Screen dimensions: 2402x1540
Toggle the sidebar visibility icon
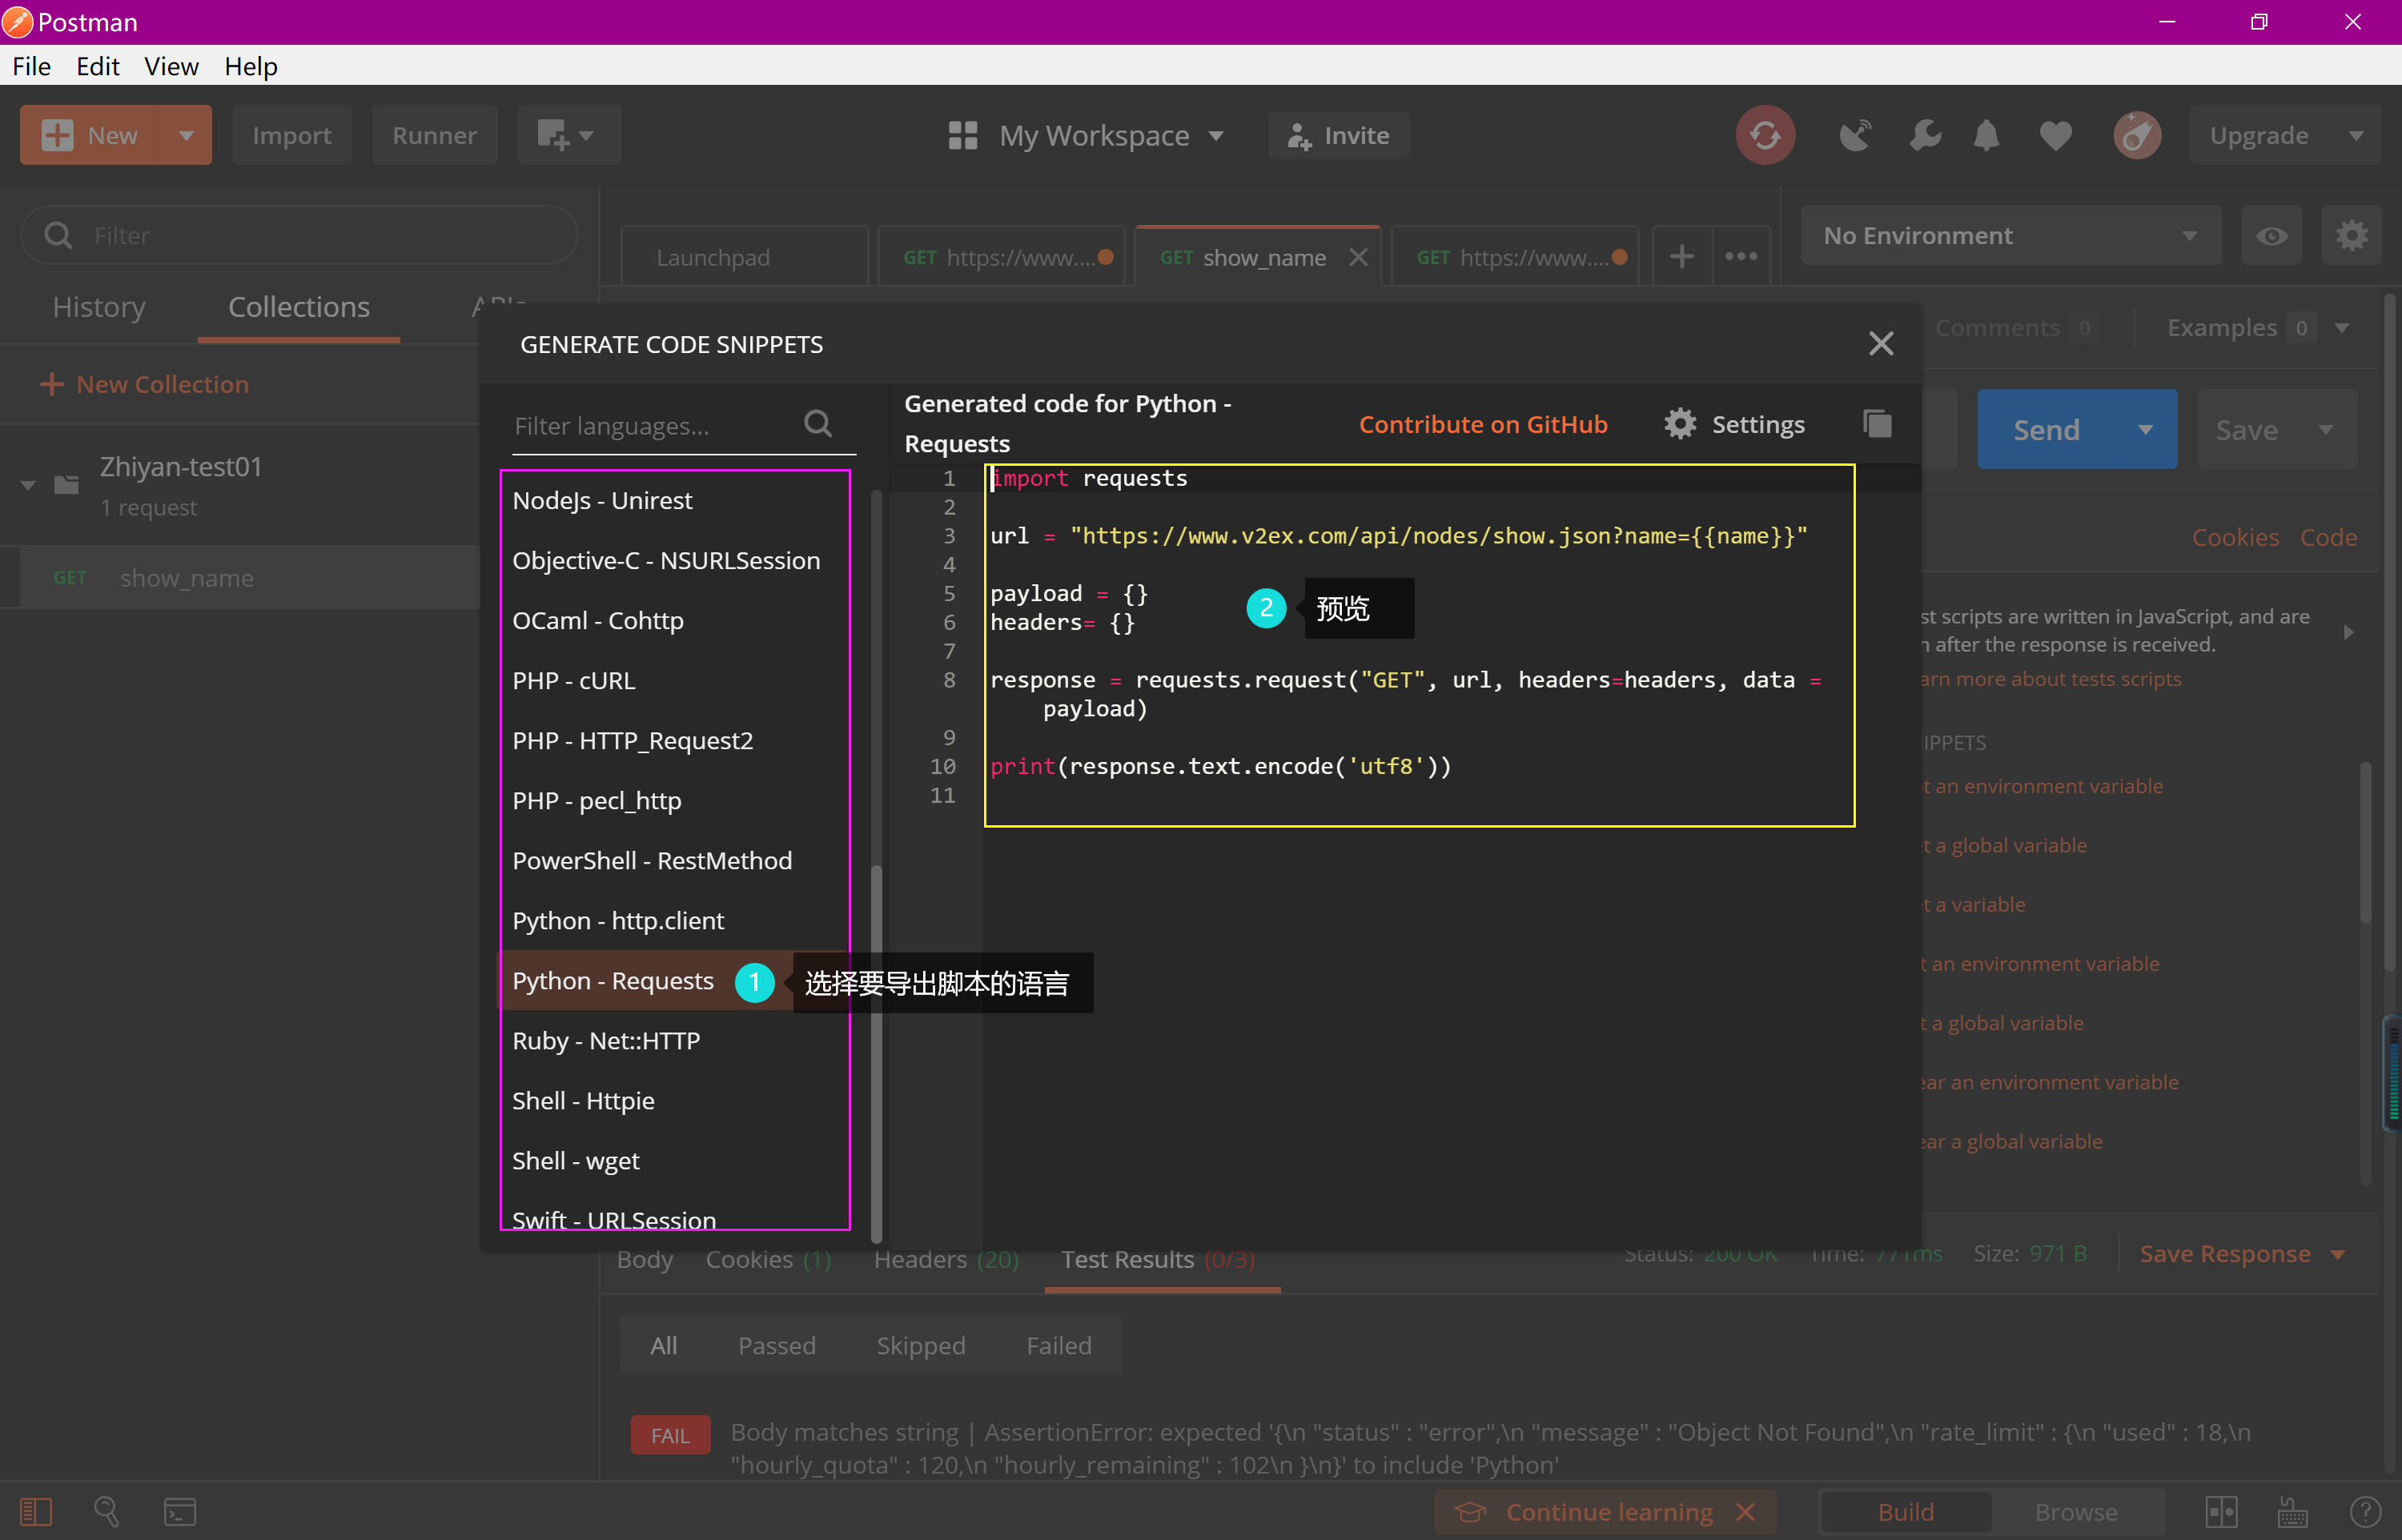point(36,1511)
